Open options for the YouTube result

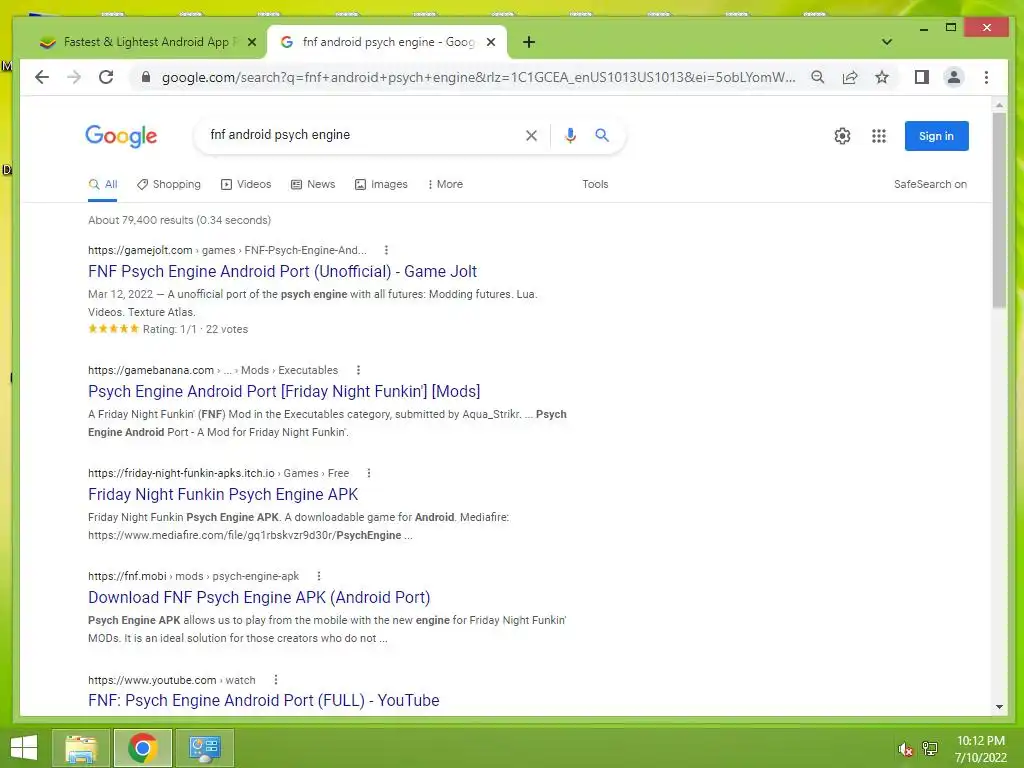(x=276, y=680)
